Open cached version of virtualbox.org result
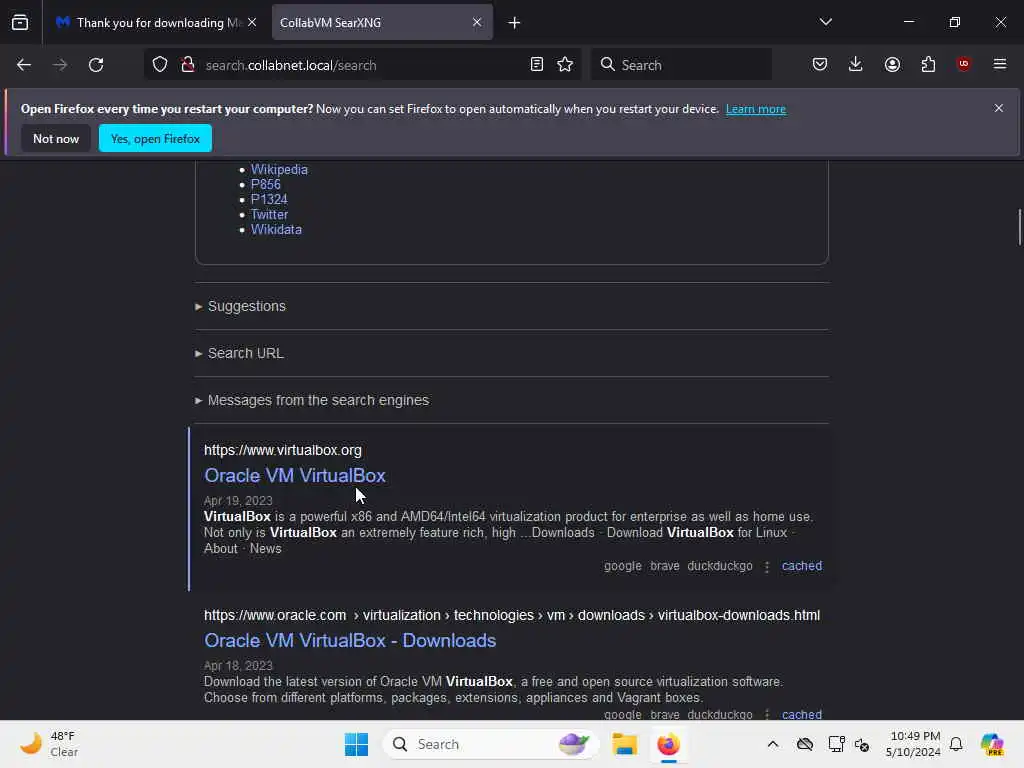Screen dimensions: 1024x768 [801, 566]
